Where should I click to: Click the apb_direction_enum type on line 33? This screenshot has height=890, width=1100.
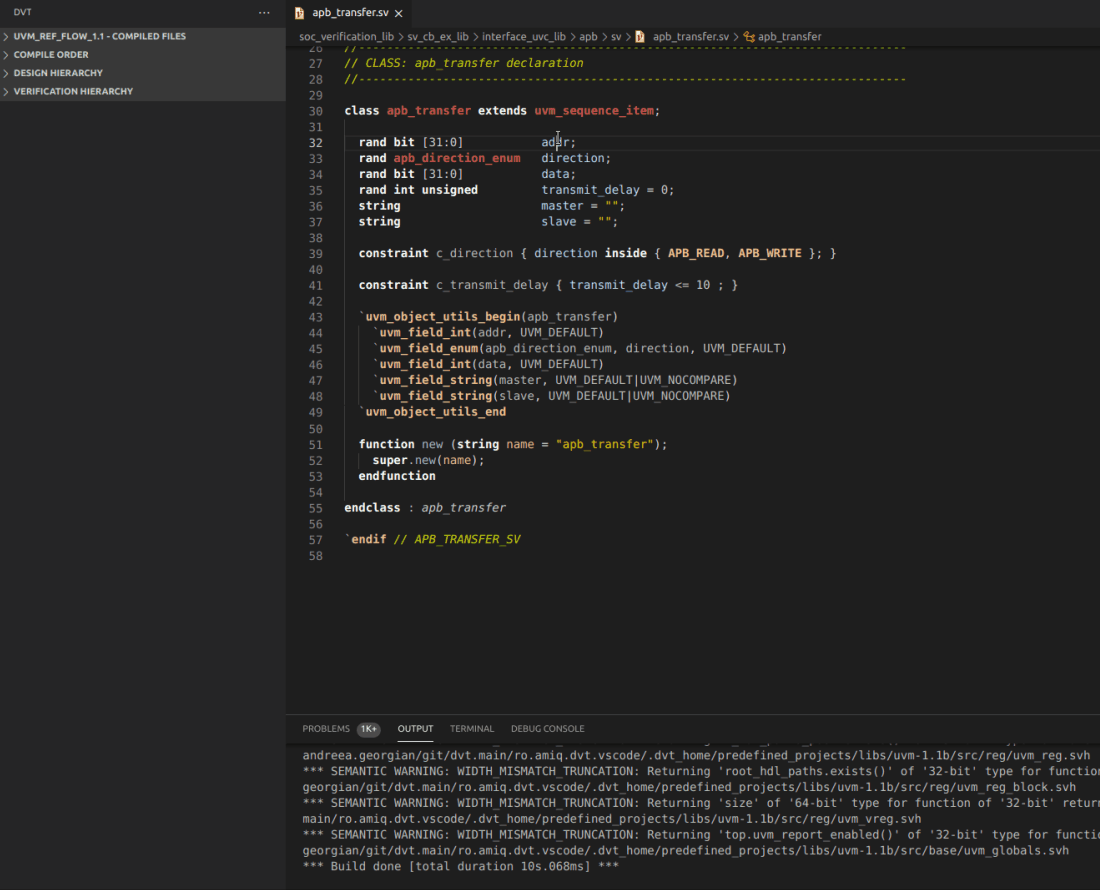tap(456, 158)
